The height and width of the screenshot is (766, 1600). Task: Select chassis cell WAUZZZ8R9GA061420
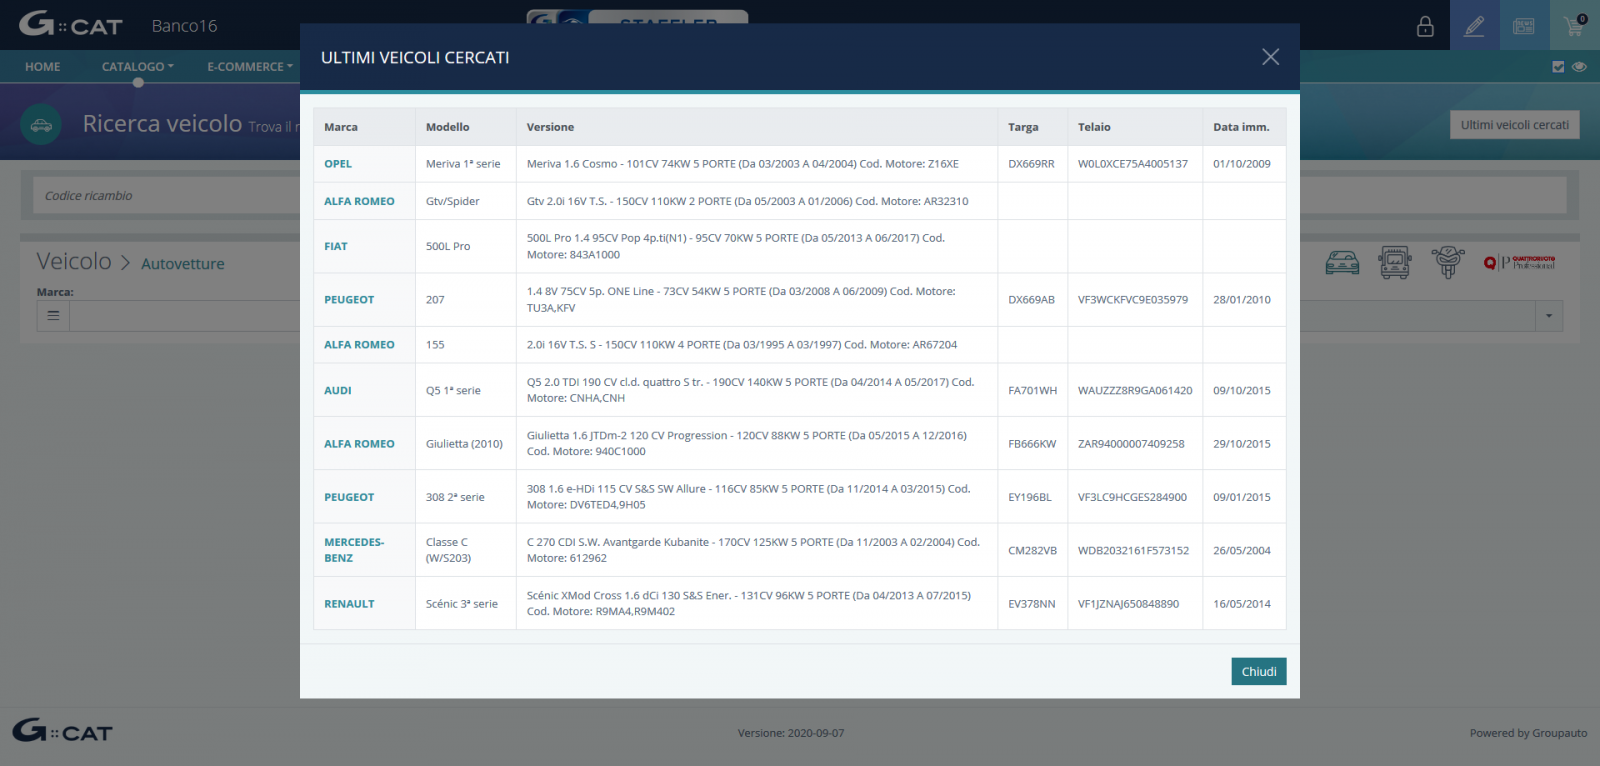(x=1135, y=391)
